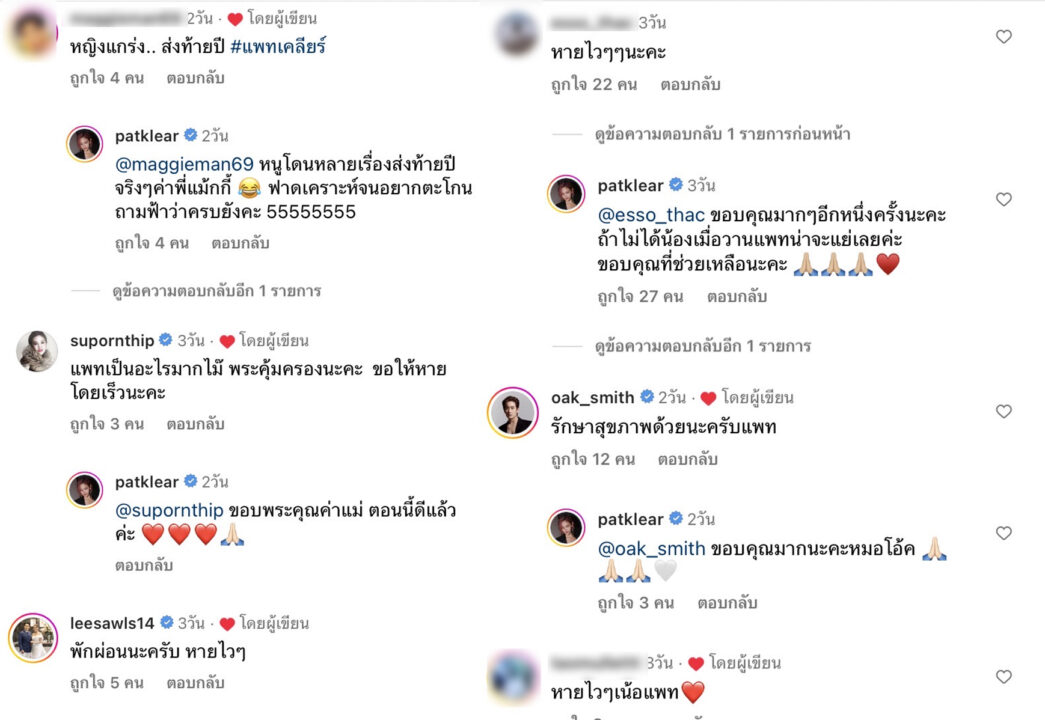Viewport: 1045px width, 720px height.
Task: Like patklear's reply to @esso_thac
Action: 1004,199
